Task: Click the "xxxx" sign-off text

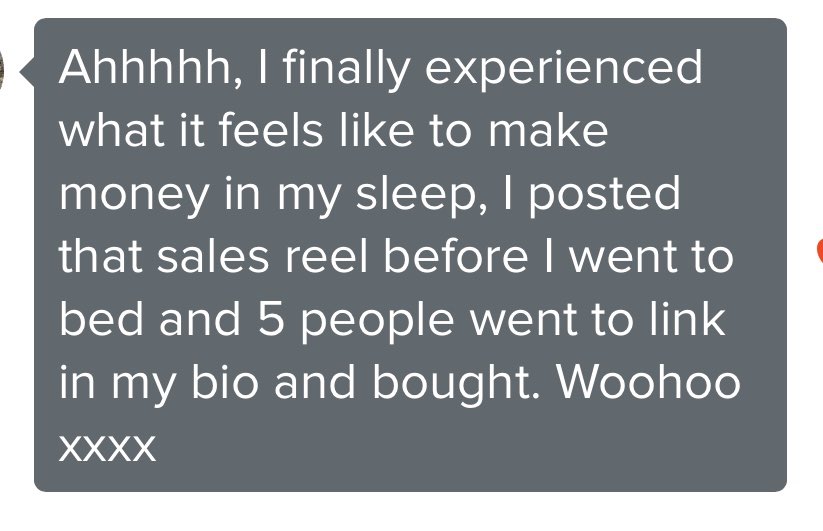Action: point(108,446)
